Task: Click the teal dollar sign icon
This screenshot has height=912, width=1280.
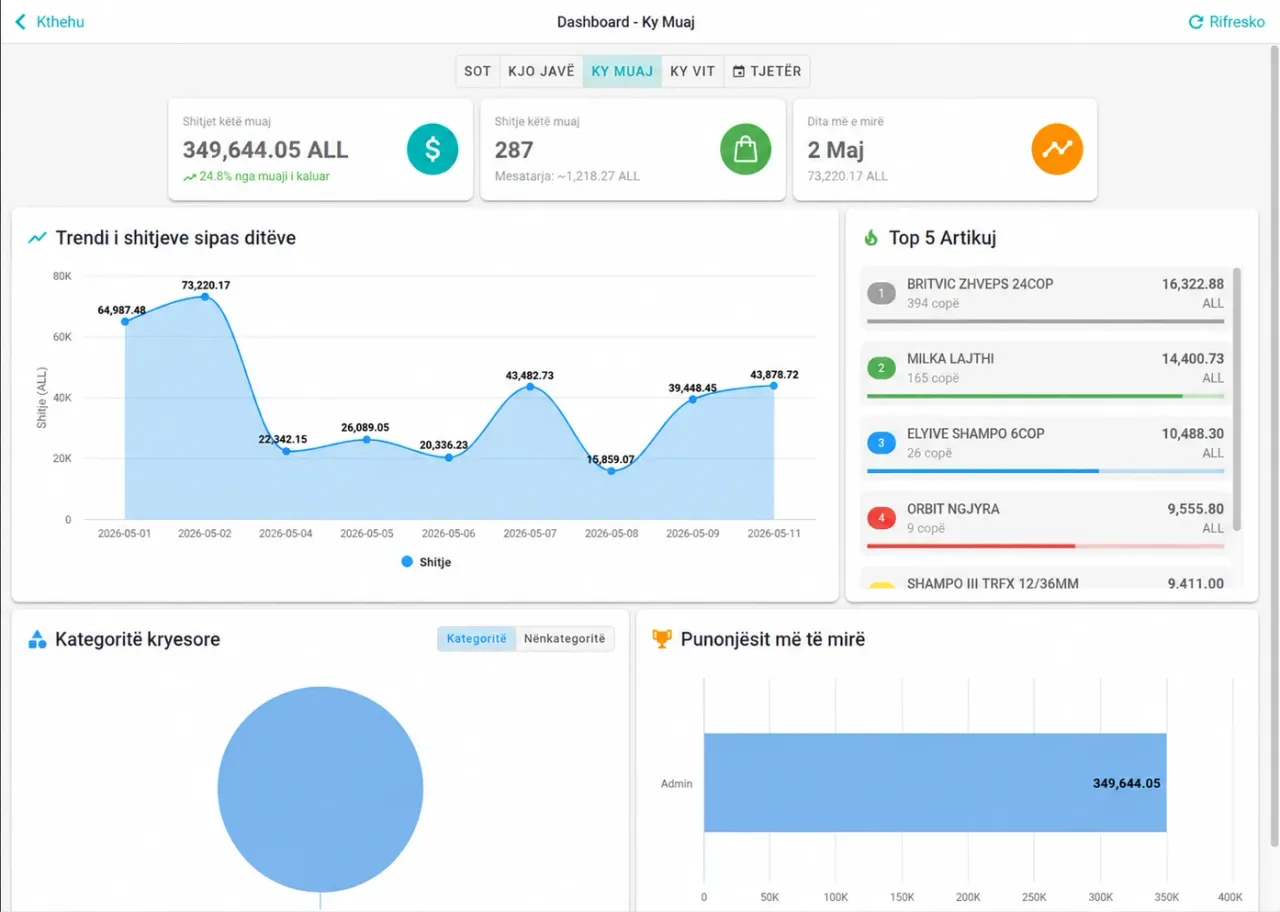Action: 432,149
